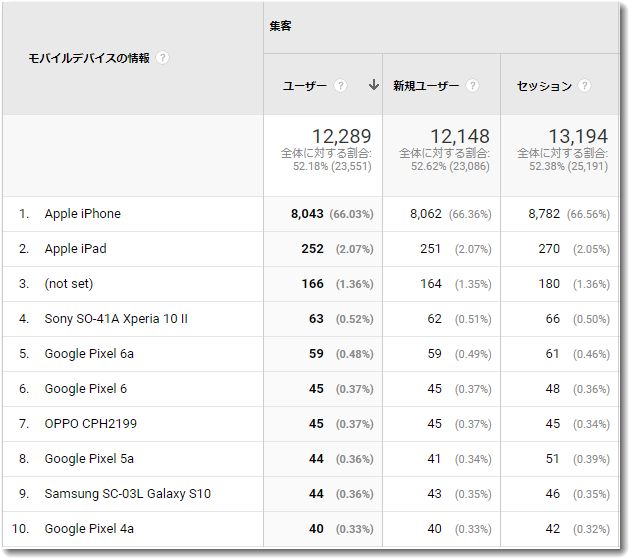Click Pixel 4a sessions value 42

click(x=553, y=529)
